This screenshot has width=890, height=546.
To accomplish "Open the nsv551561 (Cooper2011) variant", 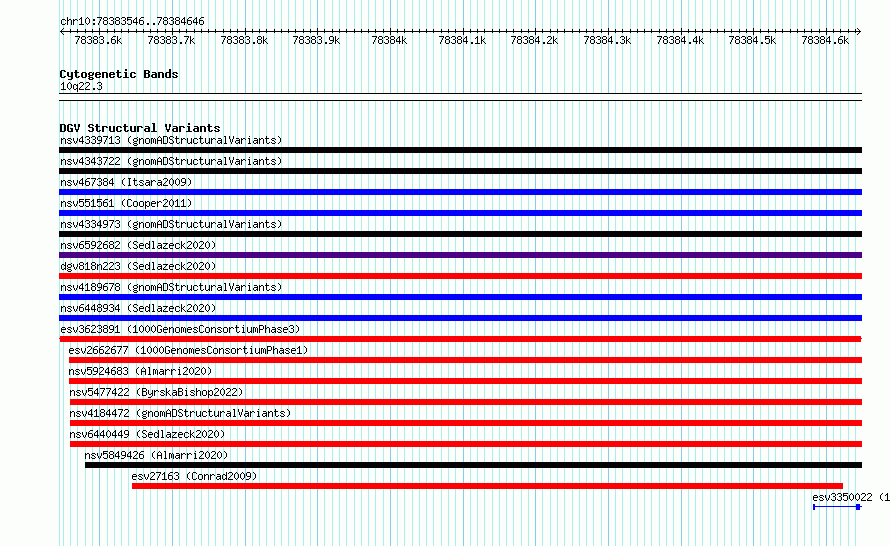I will tap(126, 203).
